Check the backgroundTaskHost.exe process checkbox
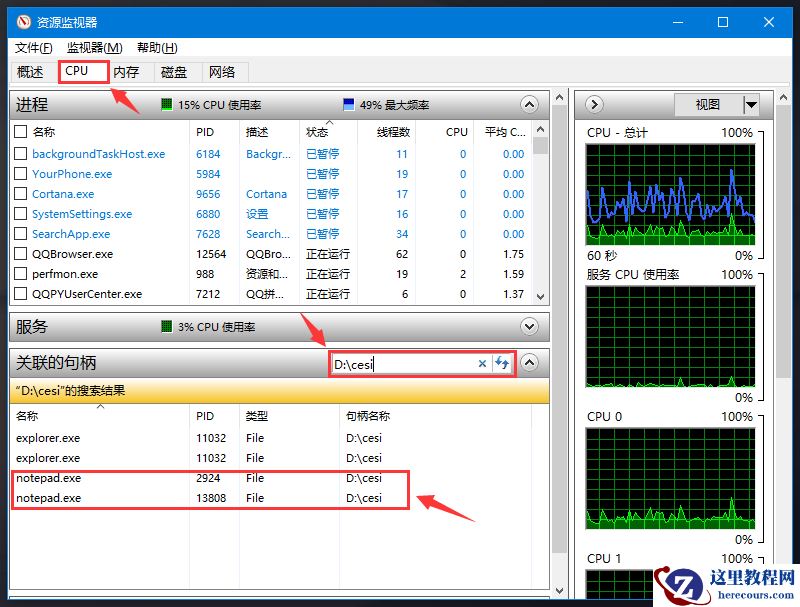The width and height of the screenshot is (800, 607). [22, 153]
